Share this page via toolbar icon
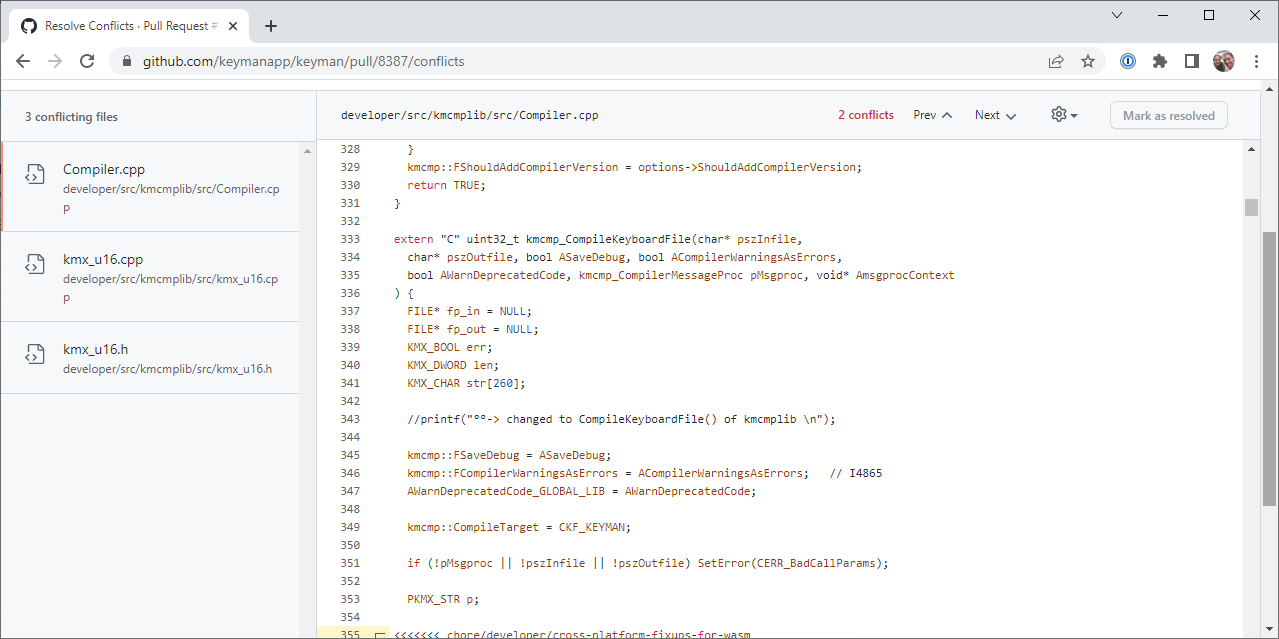The width and height of the screenshot is (1279, 639). 1056,61
